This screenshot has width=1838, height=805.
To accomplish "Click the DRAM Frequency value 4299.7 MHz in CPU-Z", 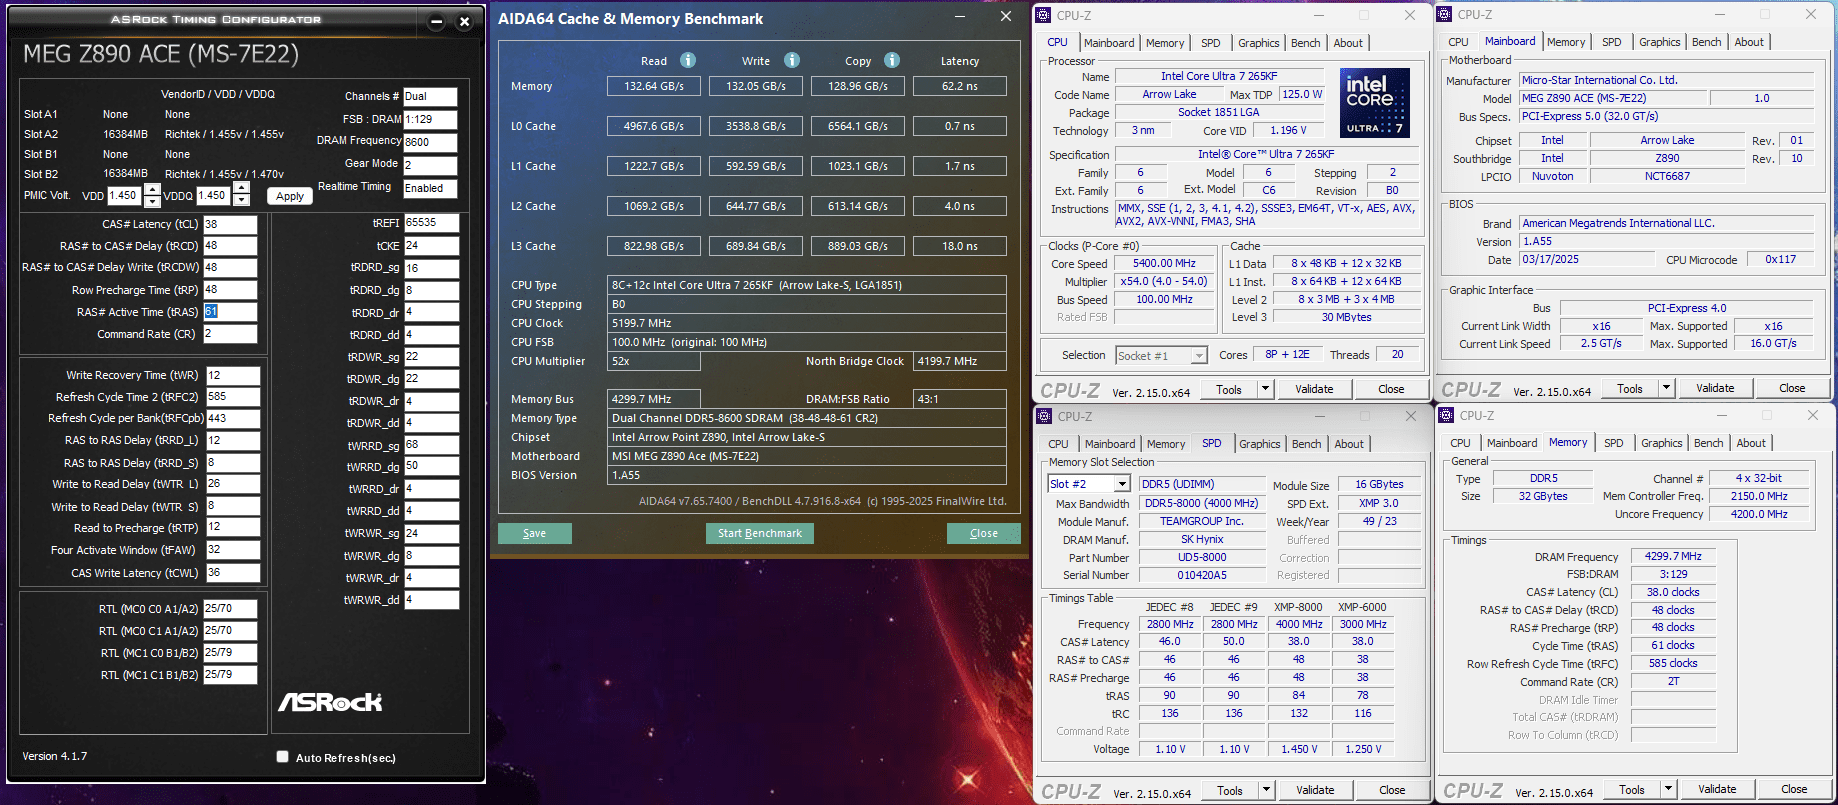I will click(x=1673, y=557).
